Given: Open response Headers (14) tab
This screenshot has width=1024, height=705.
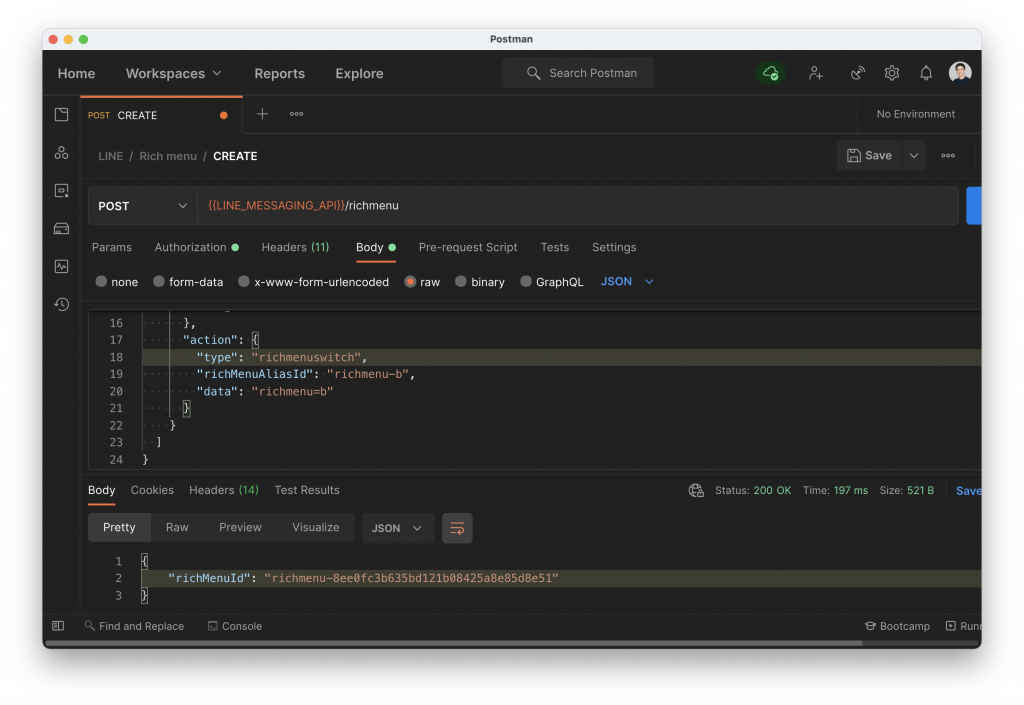Looking at the screenshot, I should 224,490.
